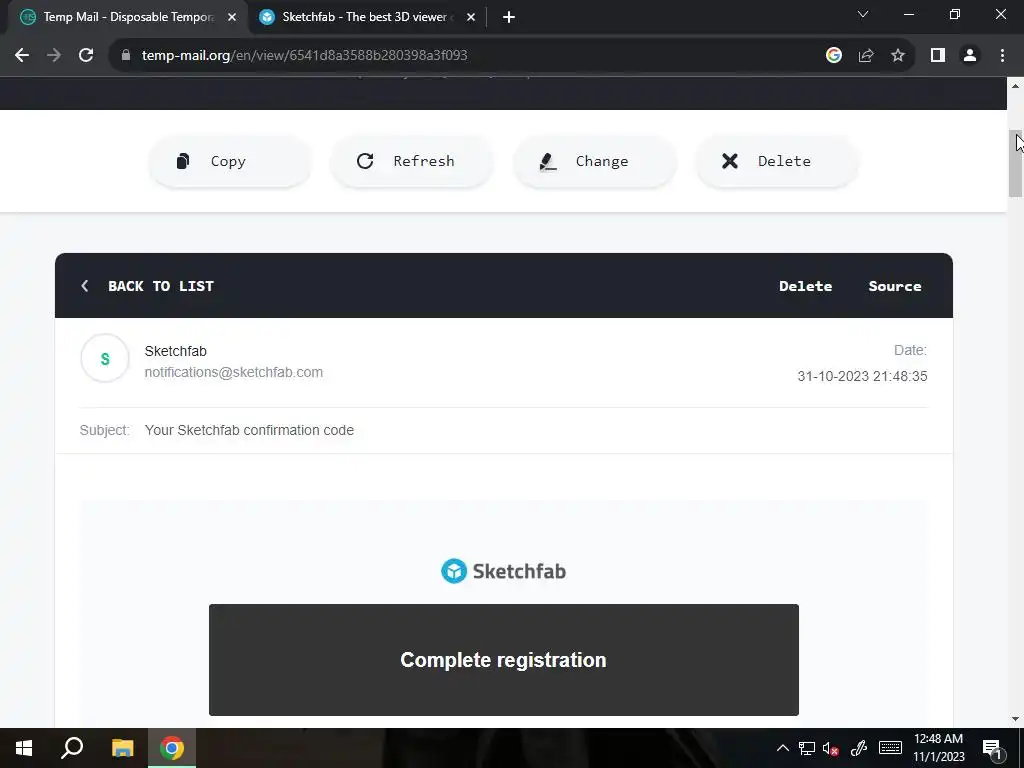Delete this email from the message header

pos(805,286)
